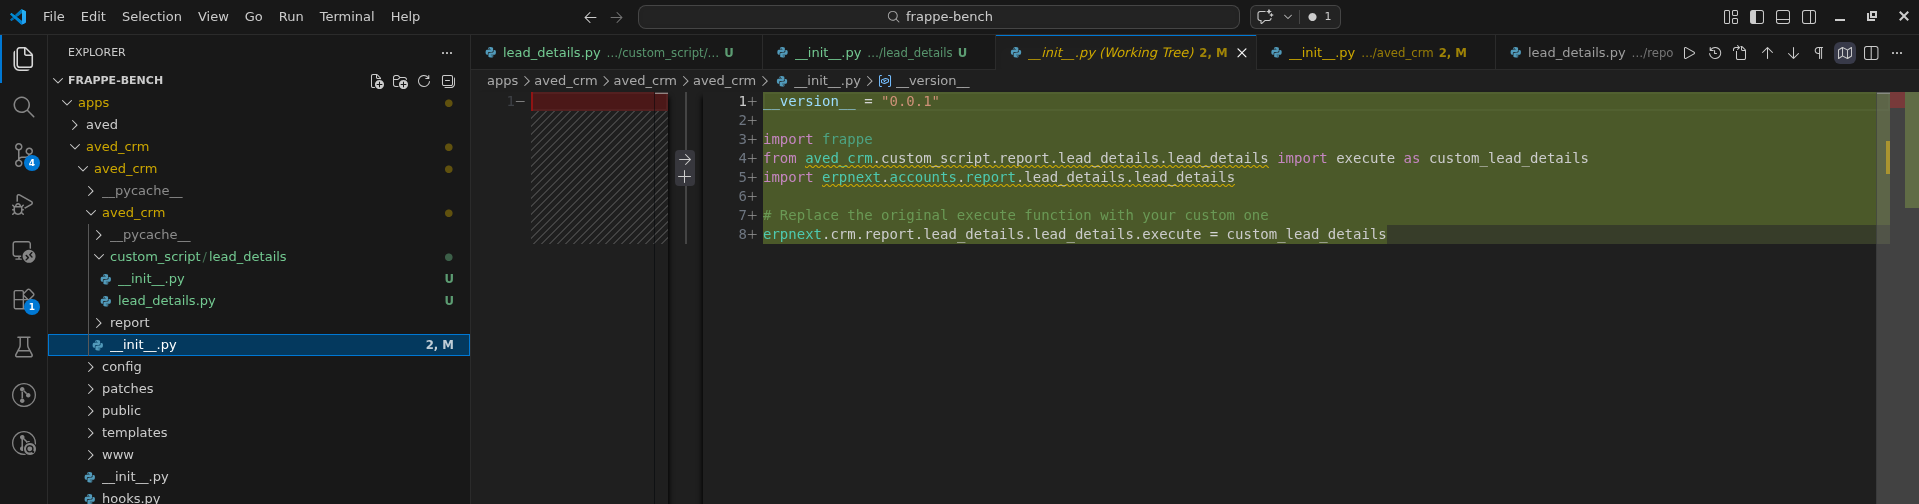
Task: Open lead_details.py in the Explorer tree
Action: pyautogui.click(x=166, y=301)
